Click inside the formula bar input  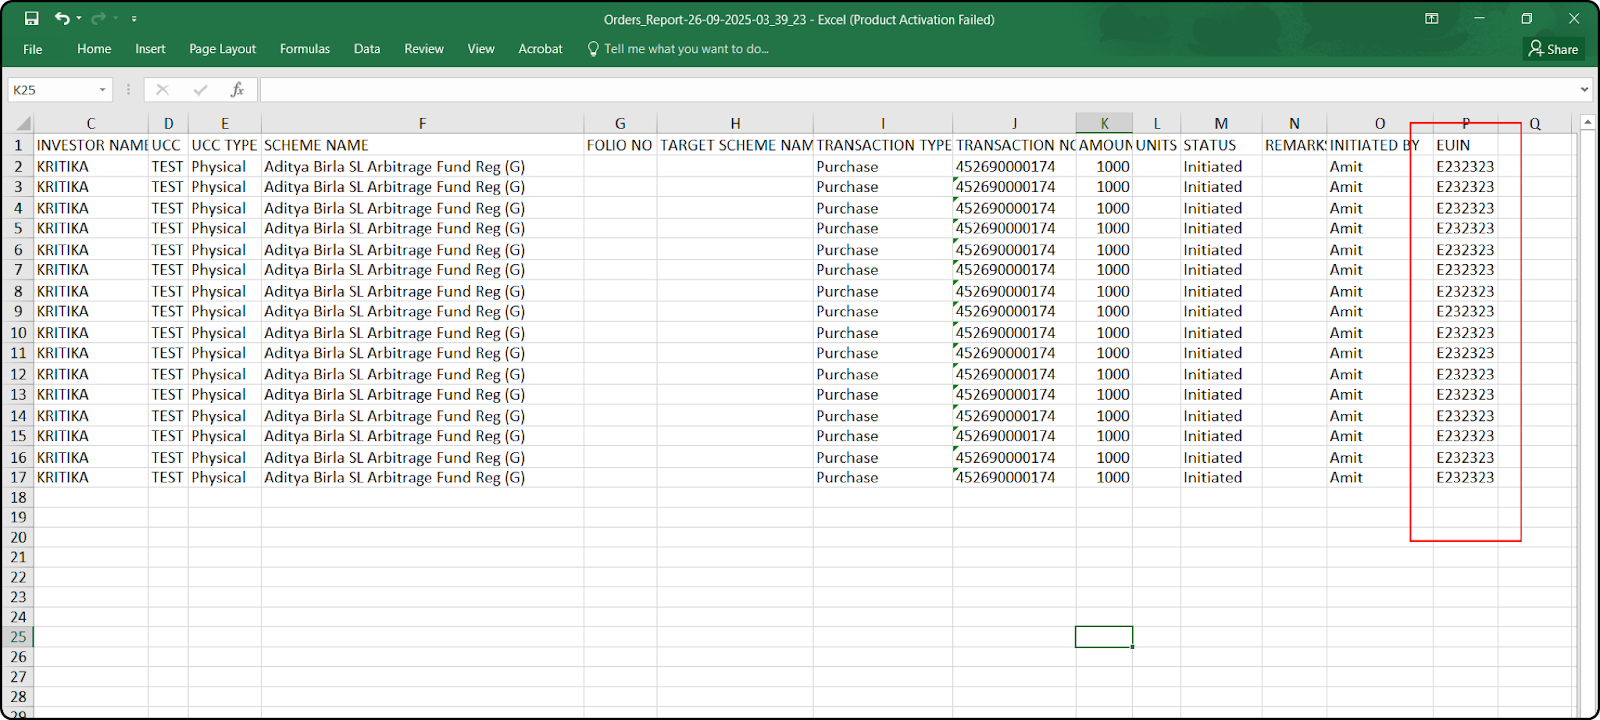pos(918,90)
